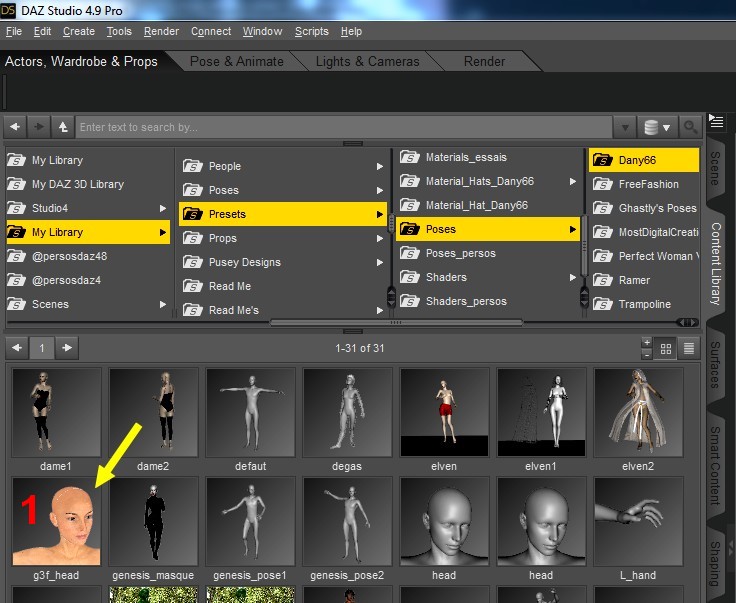Select the @persosdaz48 folder

click(x=88, y=256)
